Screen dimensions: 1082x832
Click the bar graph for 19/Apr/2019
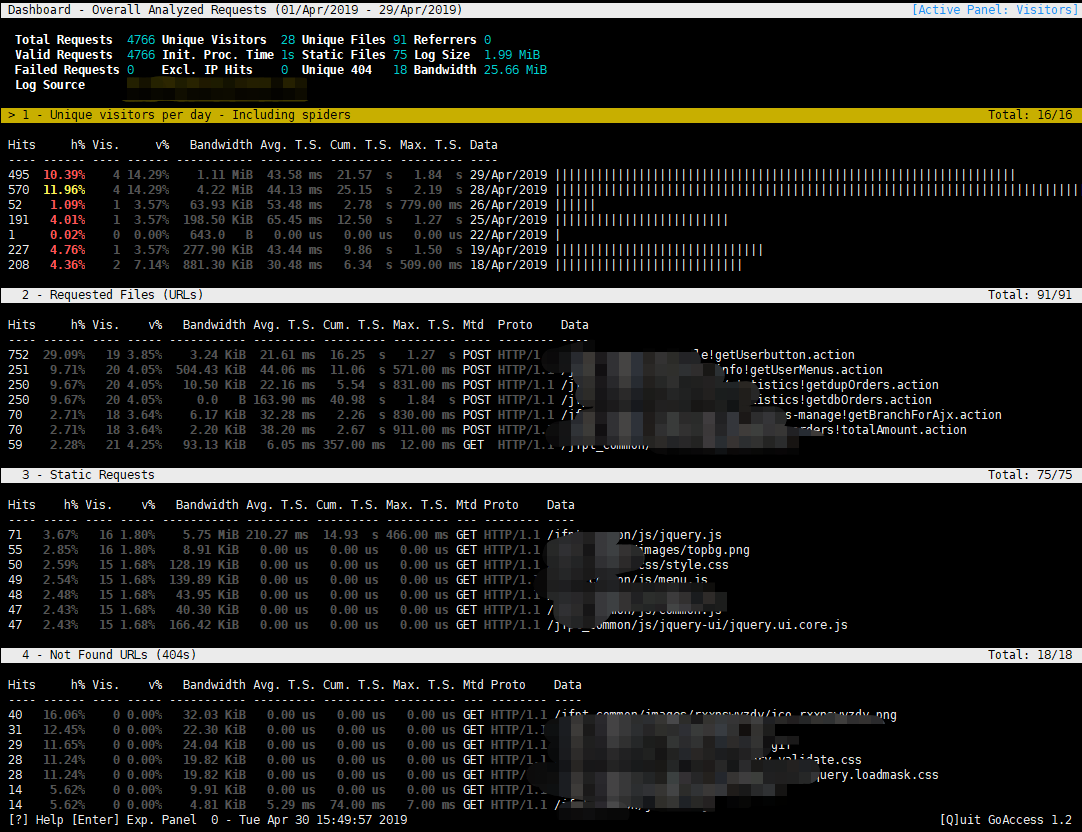660,250
